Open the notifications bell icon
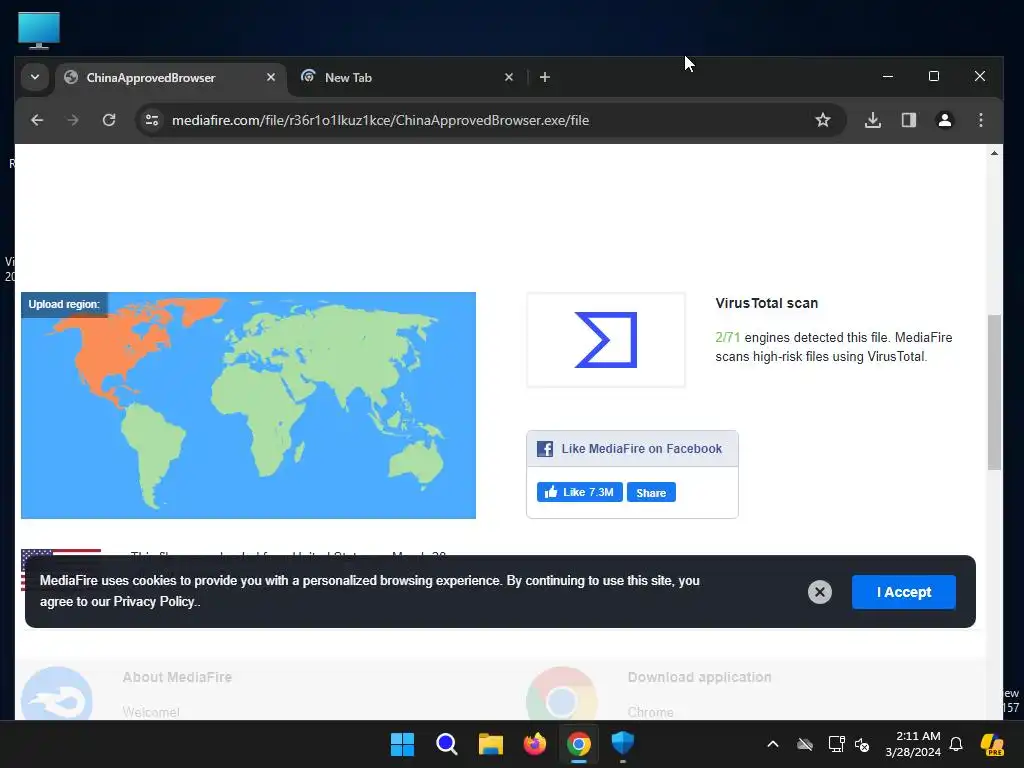This screenshot has width=1024, height=768. [x=956, y=744]
